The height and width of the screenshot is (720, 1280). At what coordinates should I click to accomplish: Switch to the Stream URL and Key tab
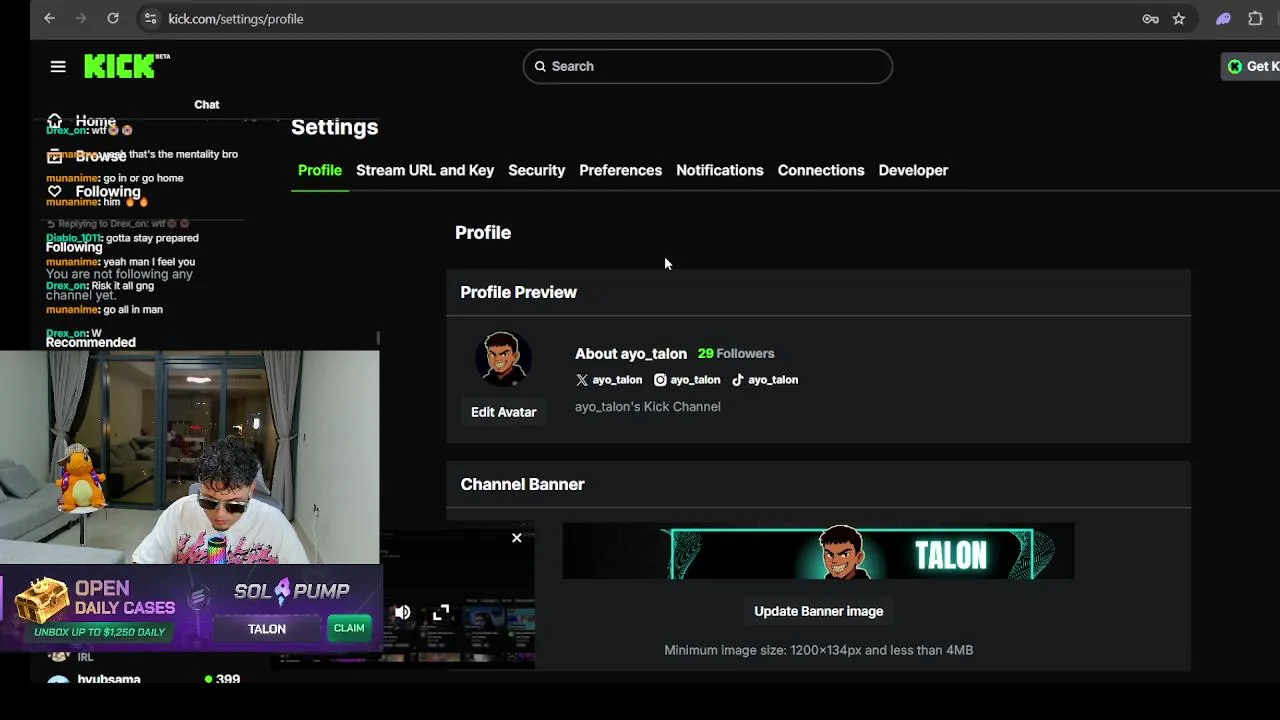[425, 170]
